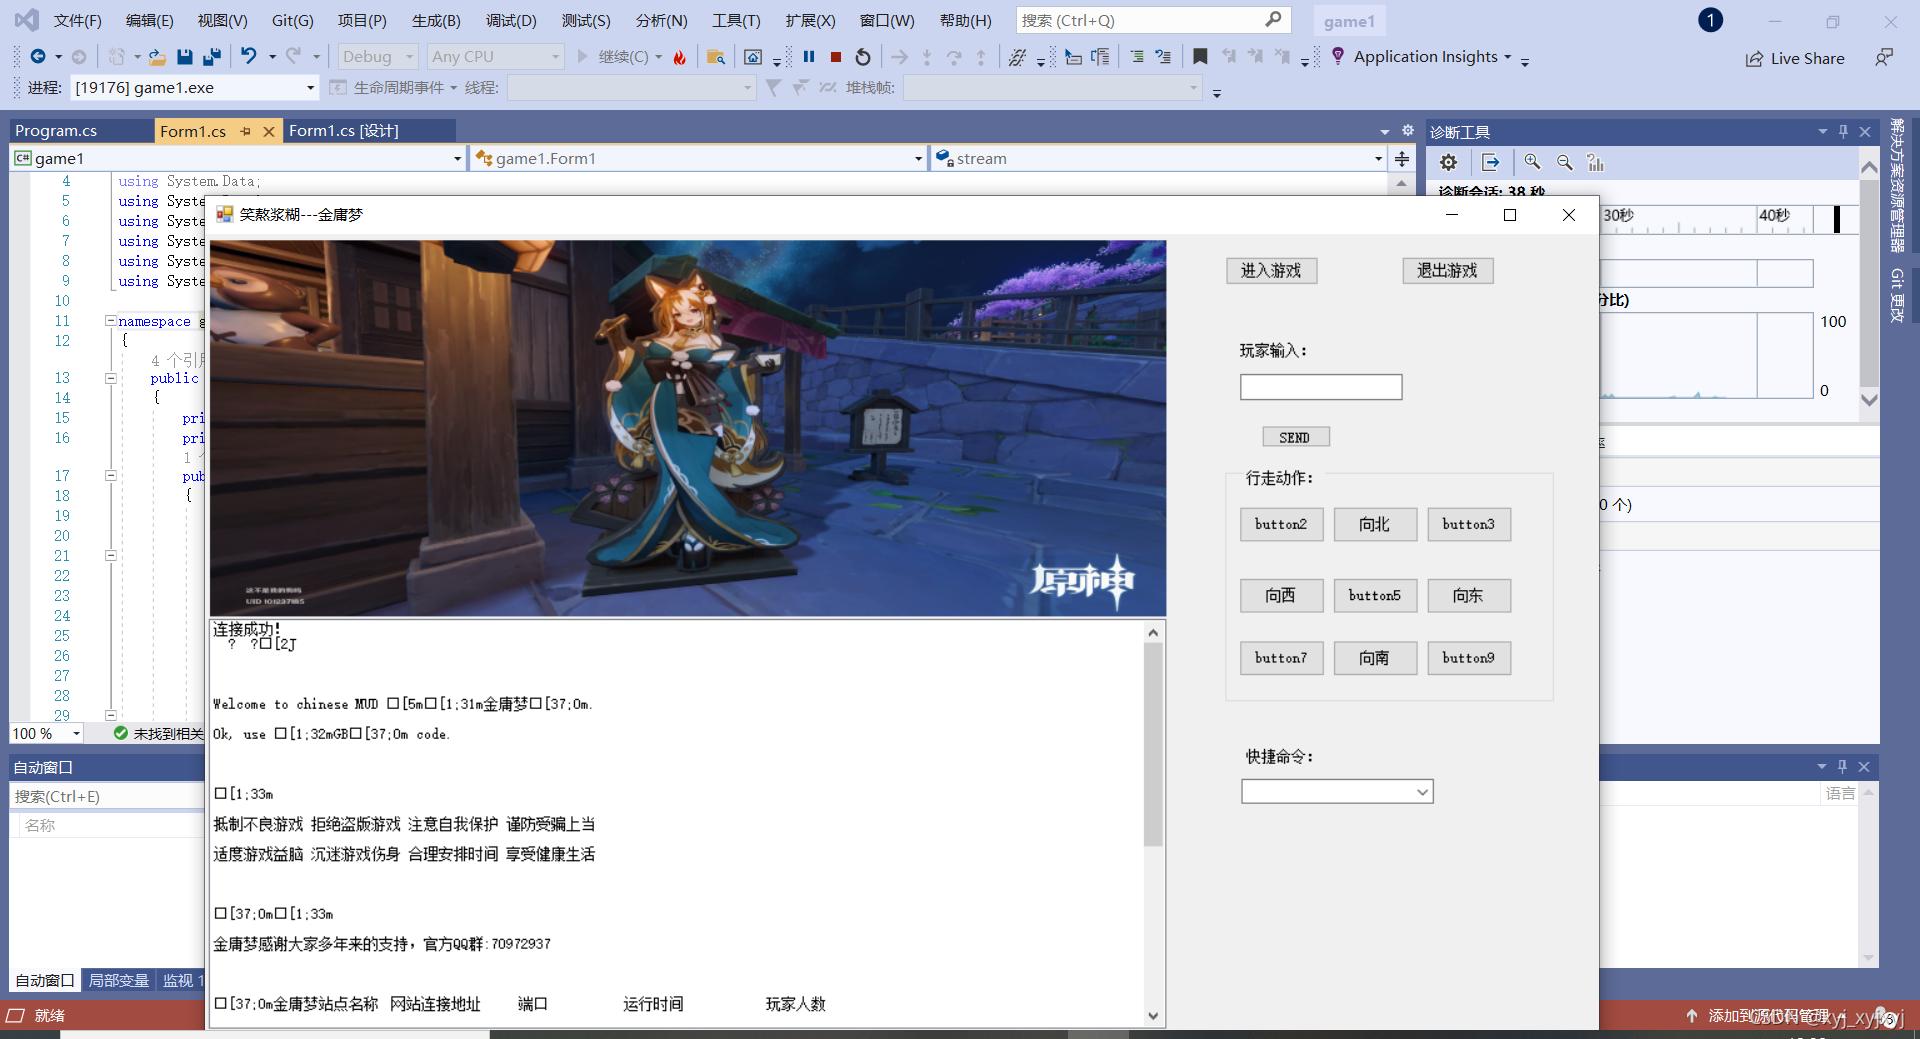This screenshot has height=1039, width=1920.
Task: Zoom in on diagnostic timeline
Action: 1532,162
